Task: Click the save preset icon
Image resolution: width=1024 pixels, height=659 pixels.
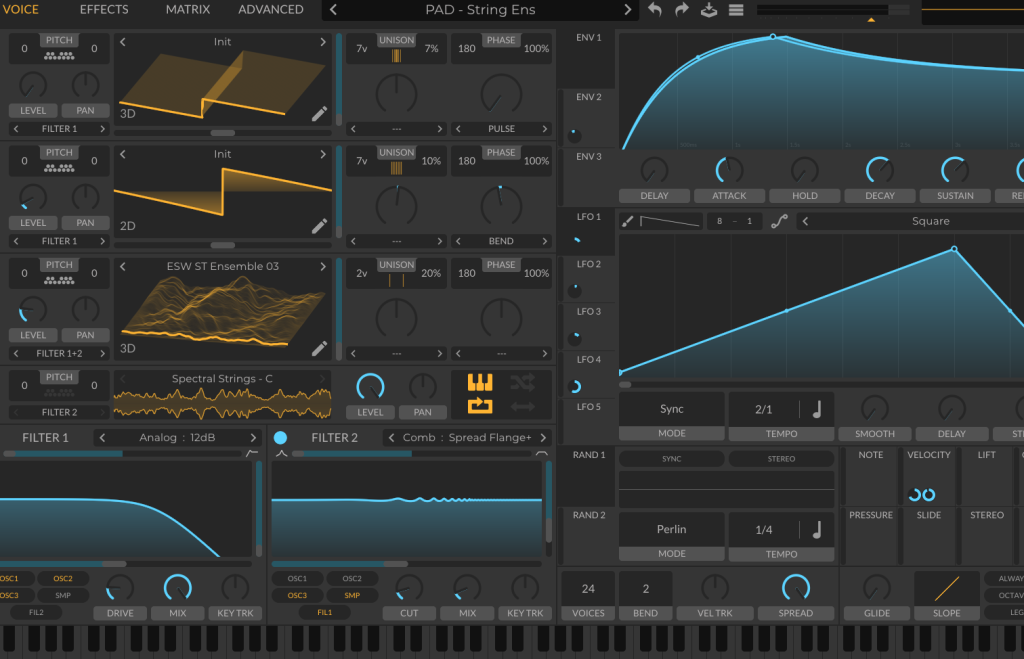Action: (x=709, y=10)
